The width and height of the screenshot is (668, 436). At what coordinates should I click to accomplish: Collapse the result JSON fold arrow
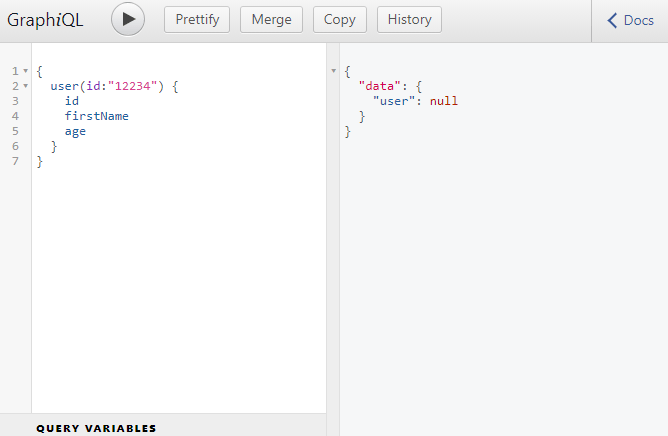[x=333, y=72]
